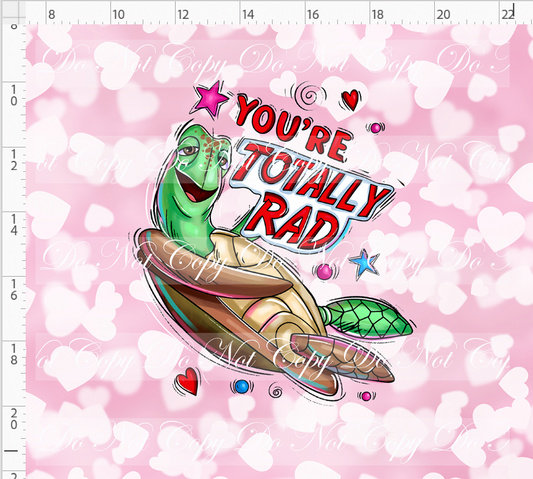533x479 pixels.
Task: Click the 10 mark on the horizontal ruler
Action: [118, 15]
